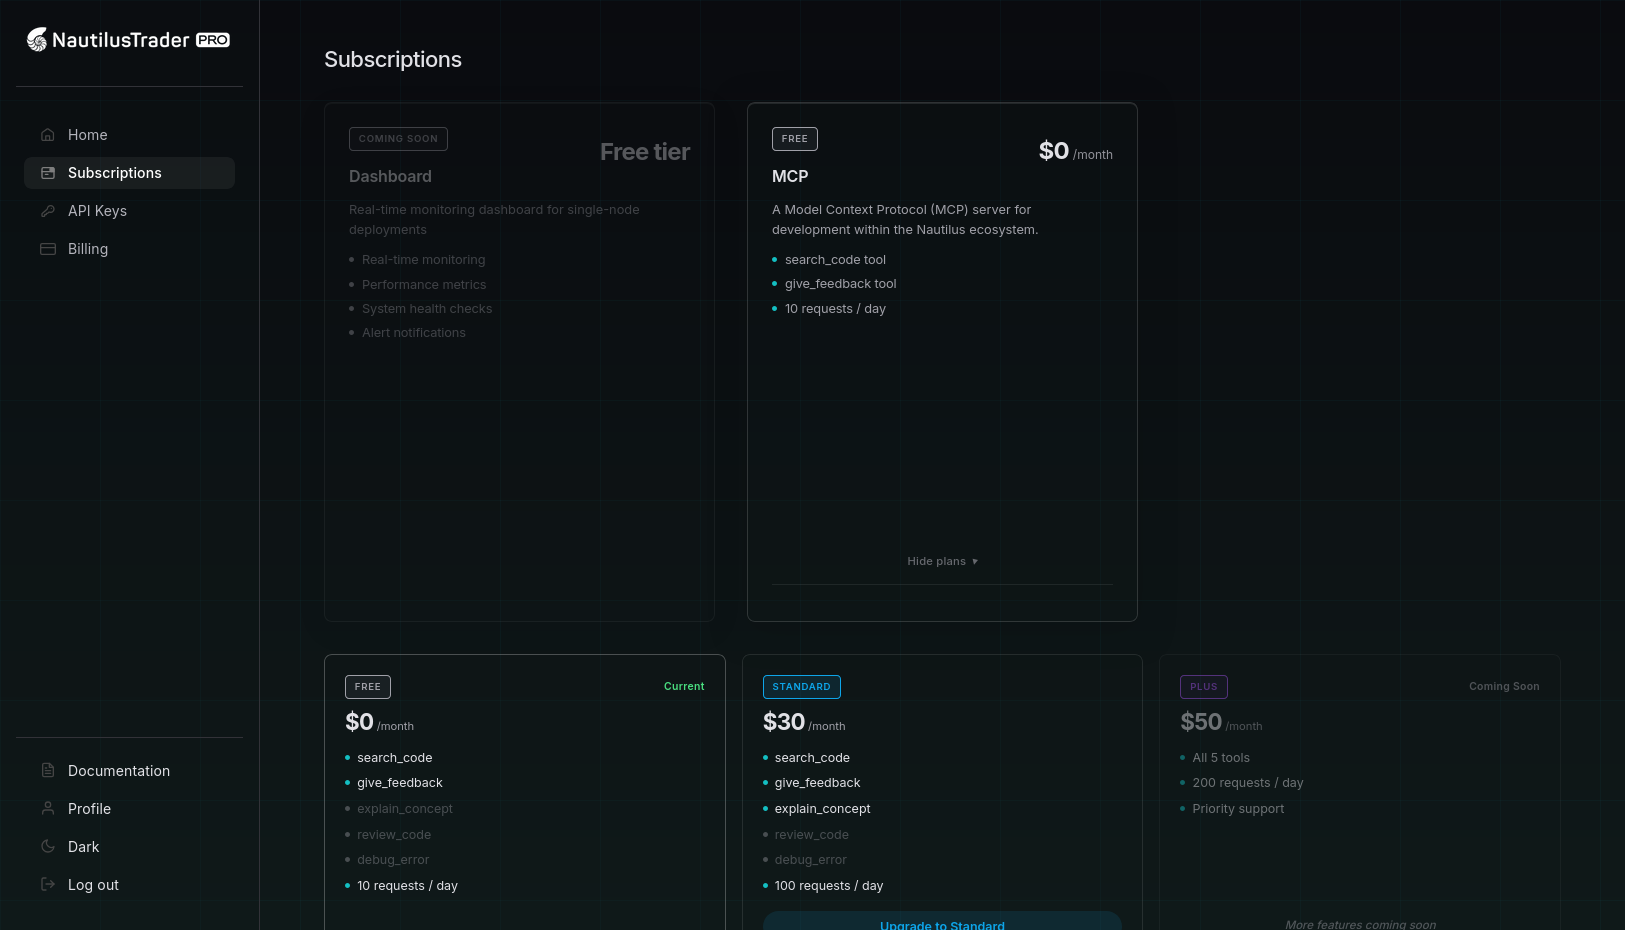Click the green Current status label
The width and height of the screenshot is (1625, 930).
(684, 687)
